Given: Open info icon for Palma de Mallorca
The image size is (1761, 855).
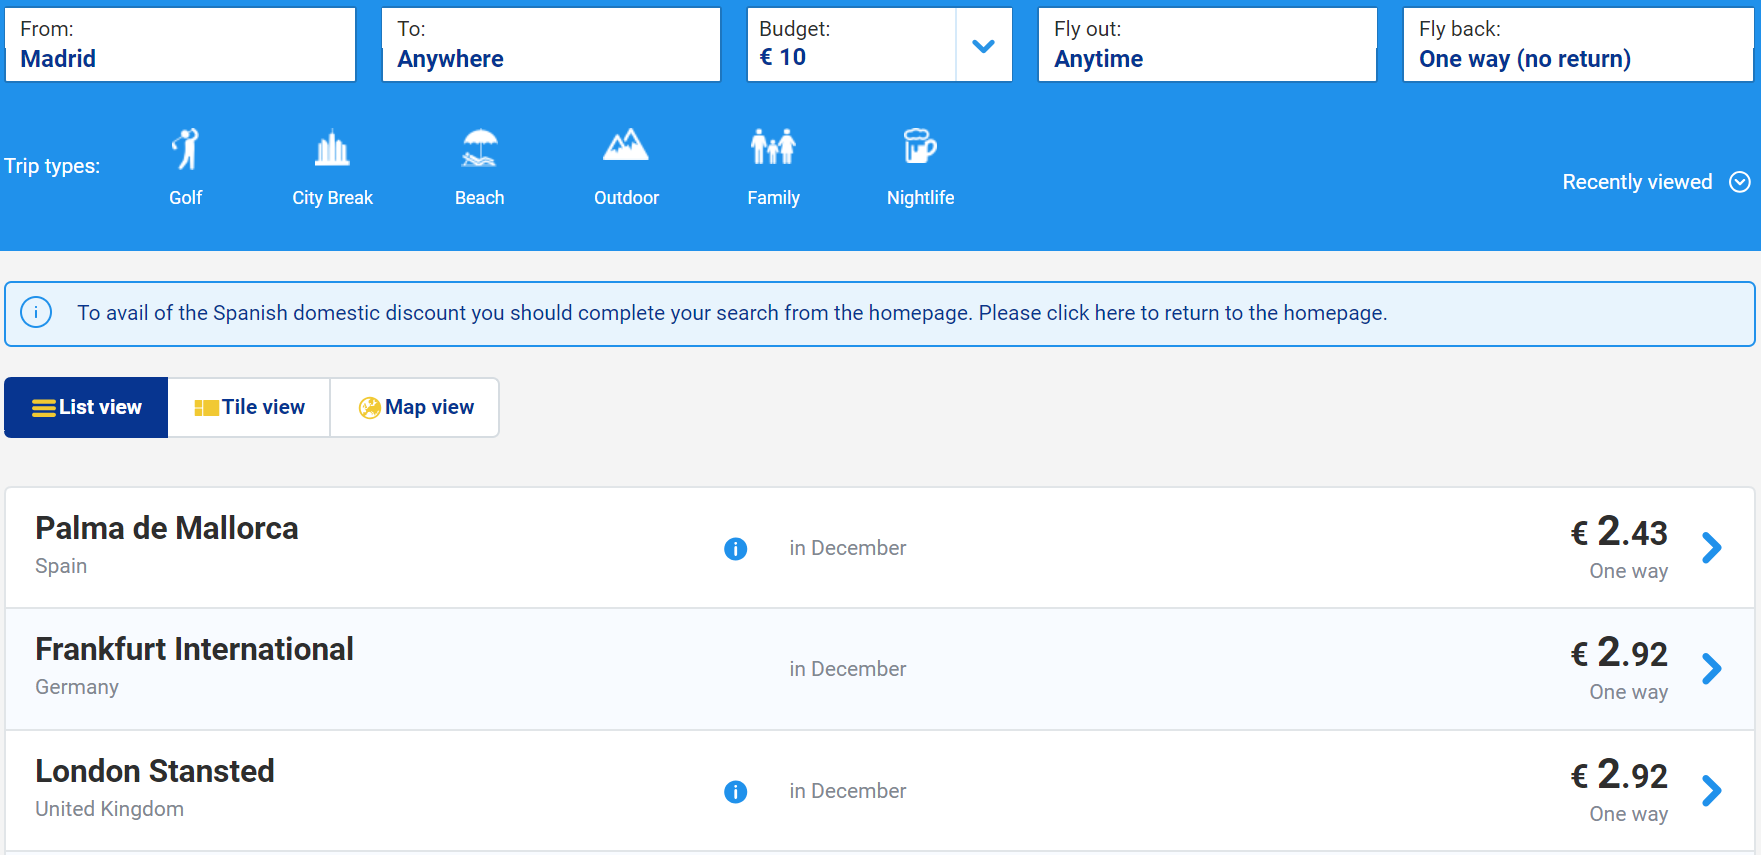Looking at the screenshot, I should [735, 549].
